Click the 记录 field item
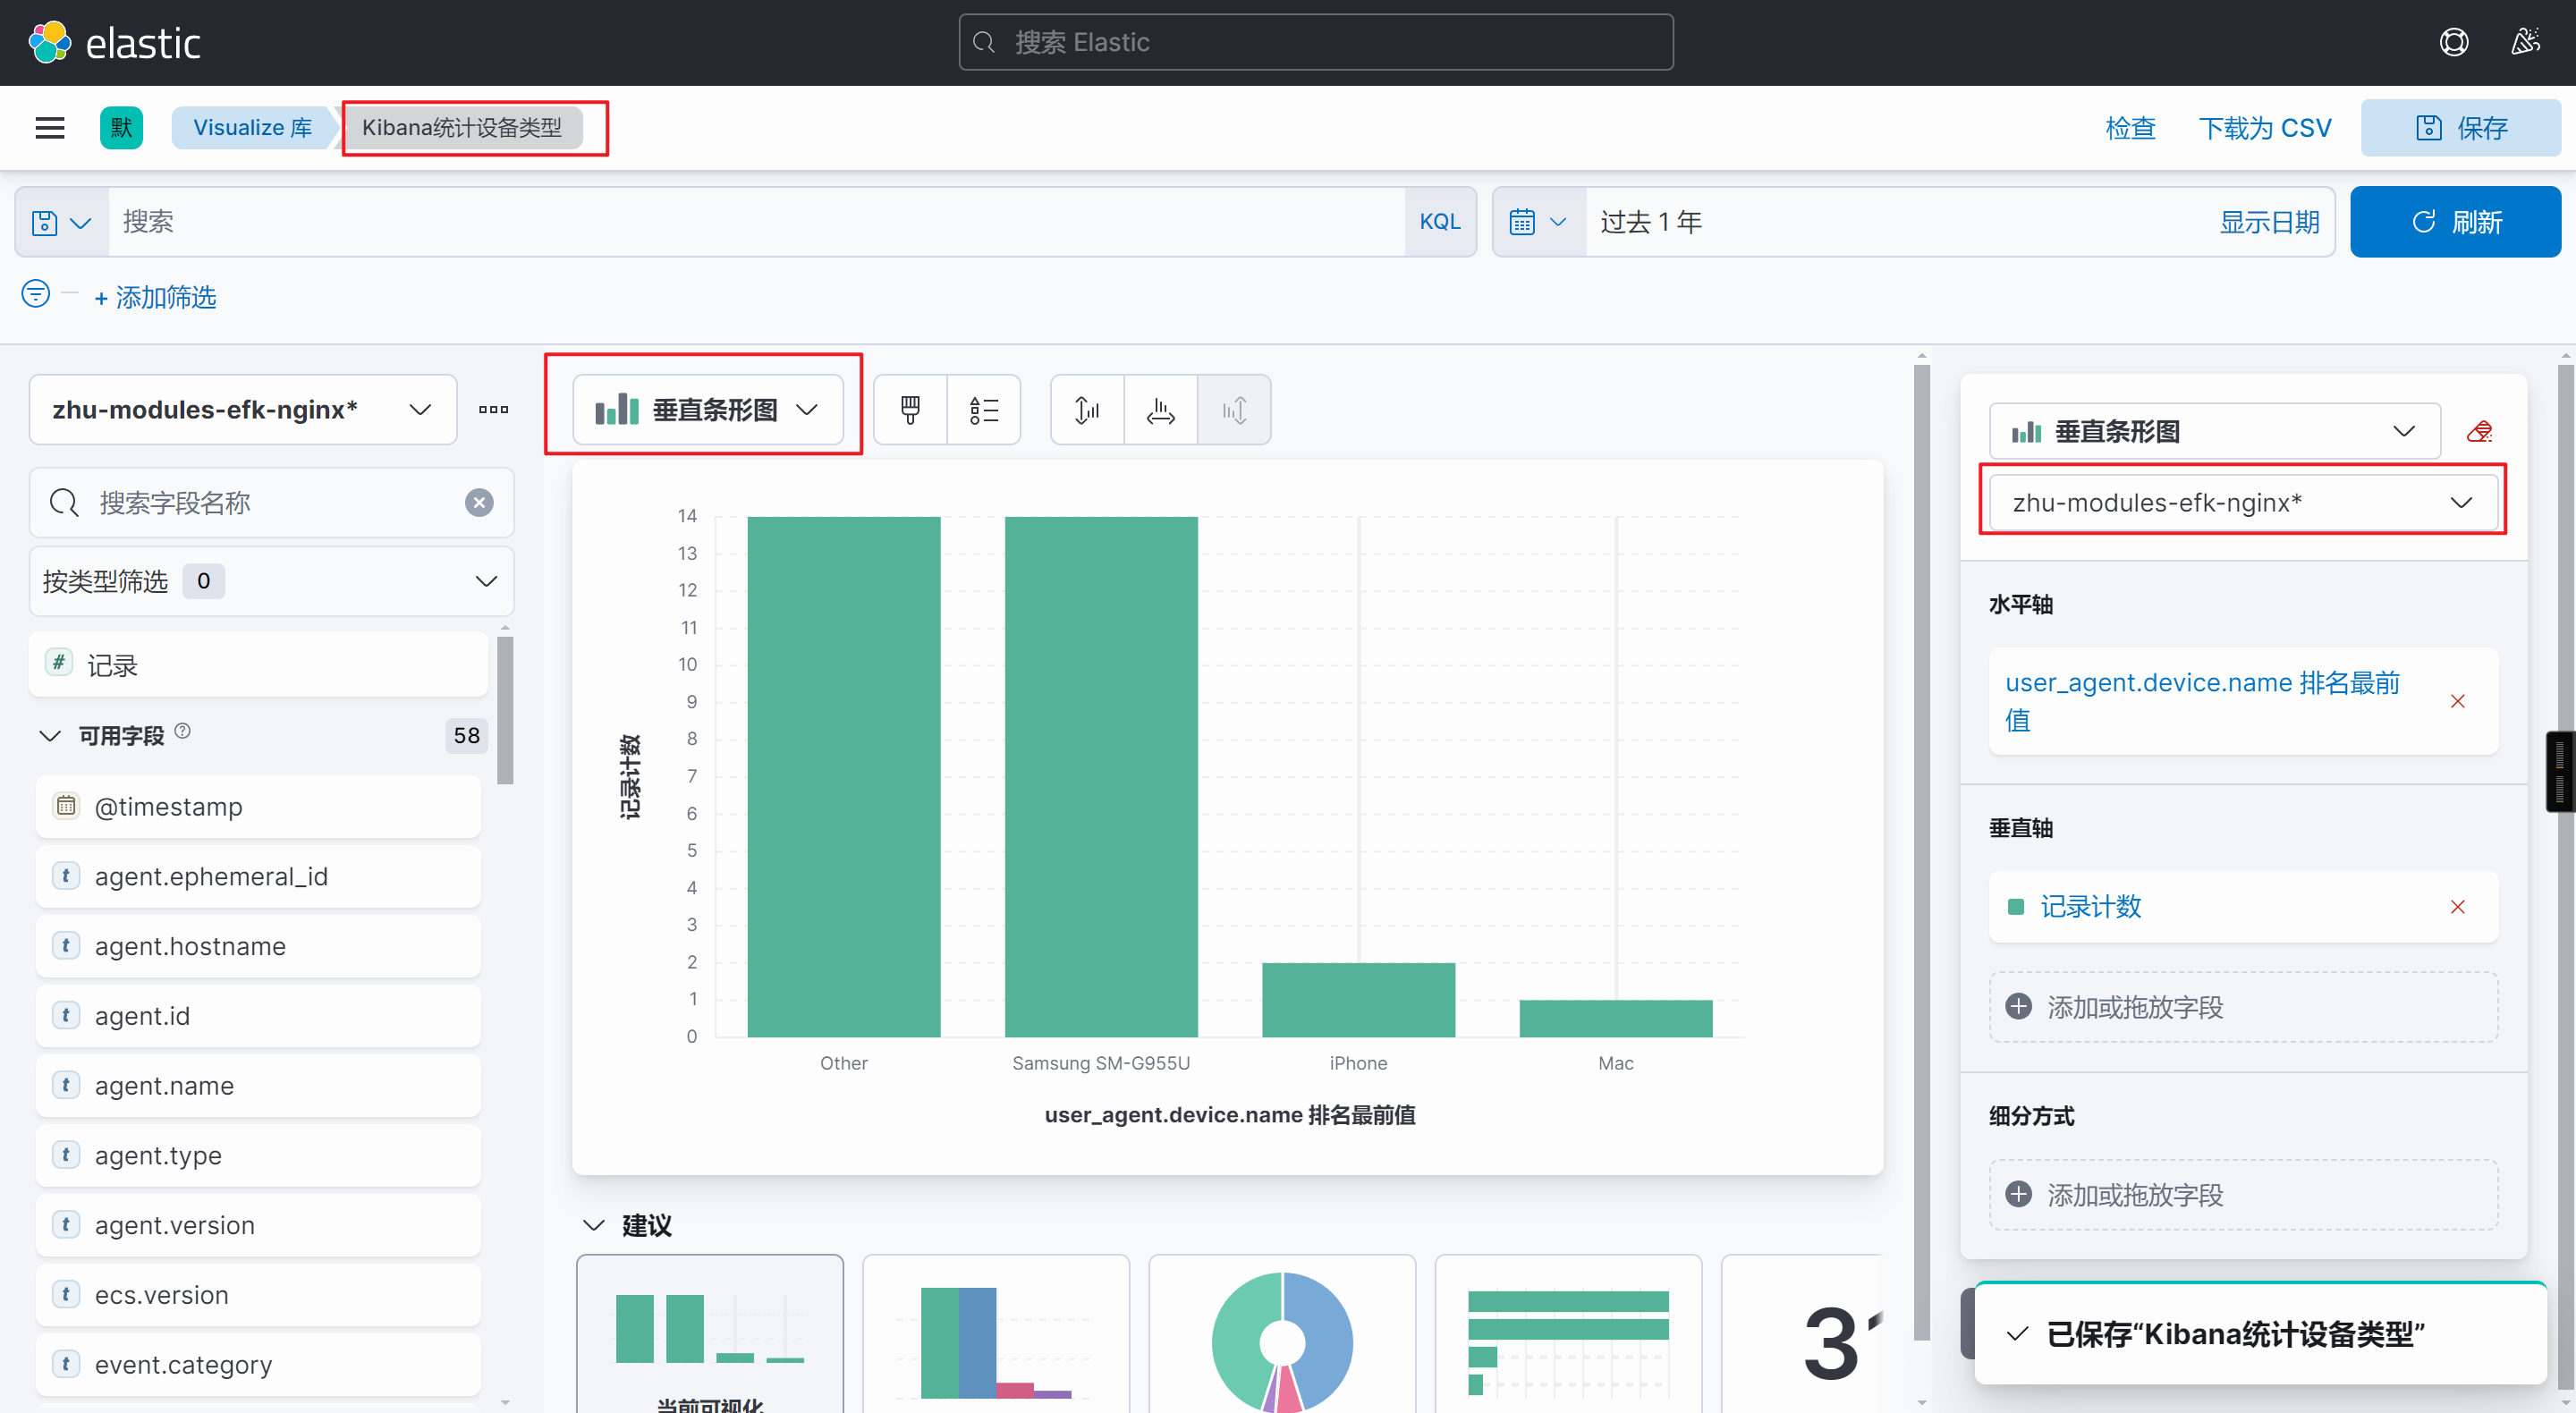The height and width of the screenshot is (1413, 2576). [258, 664]
